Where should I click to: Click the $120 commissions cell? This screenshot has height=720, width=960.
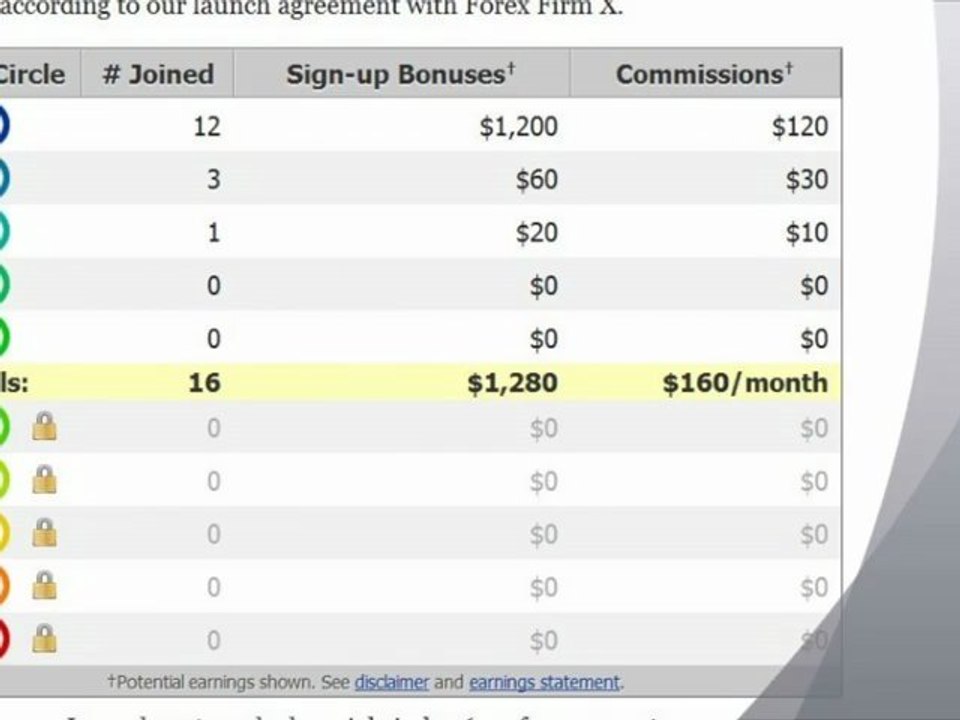click(x=800, y=127)
